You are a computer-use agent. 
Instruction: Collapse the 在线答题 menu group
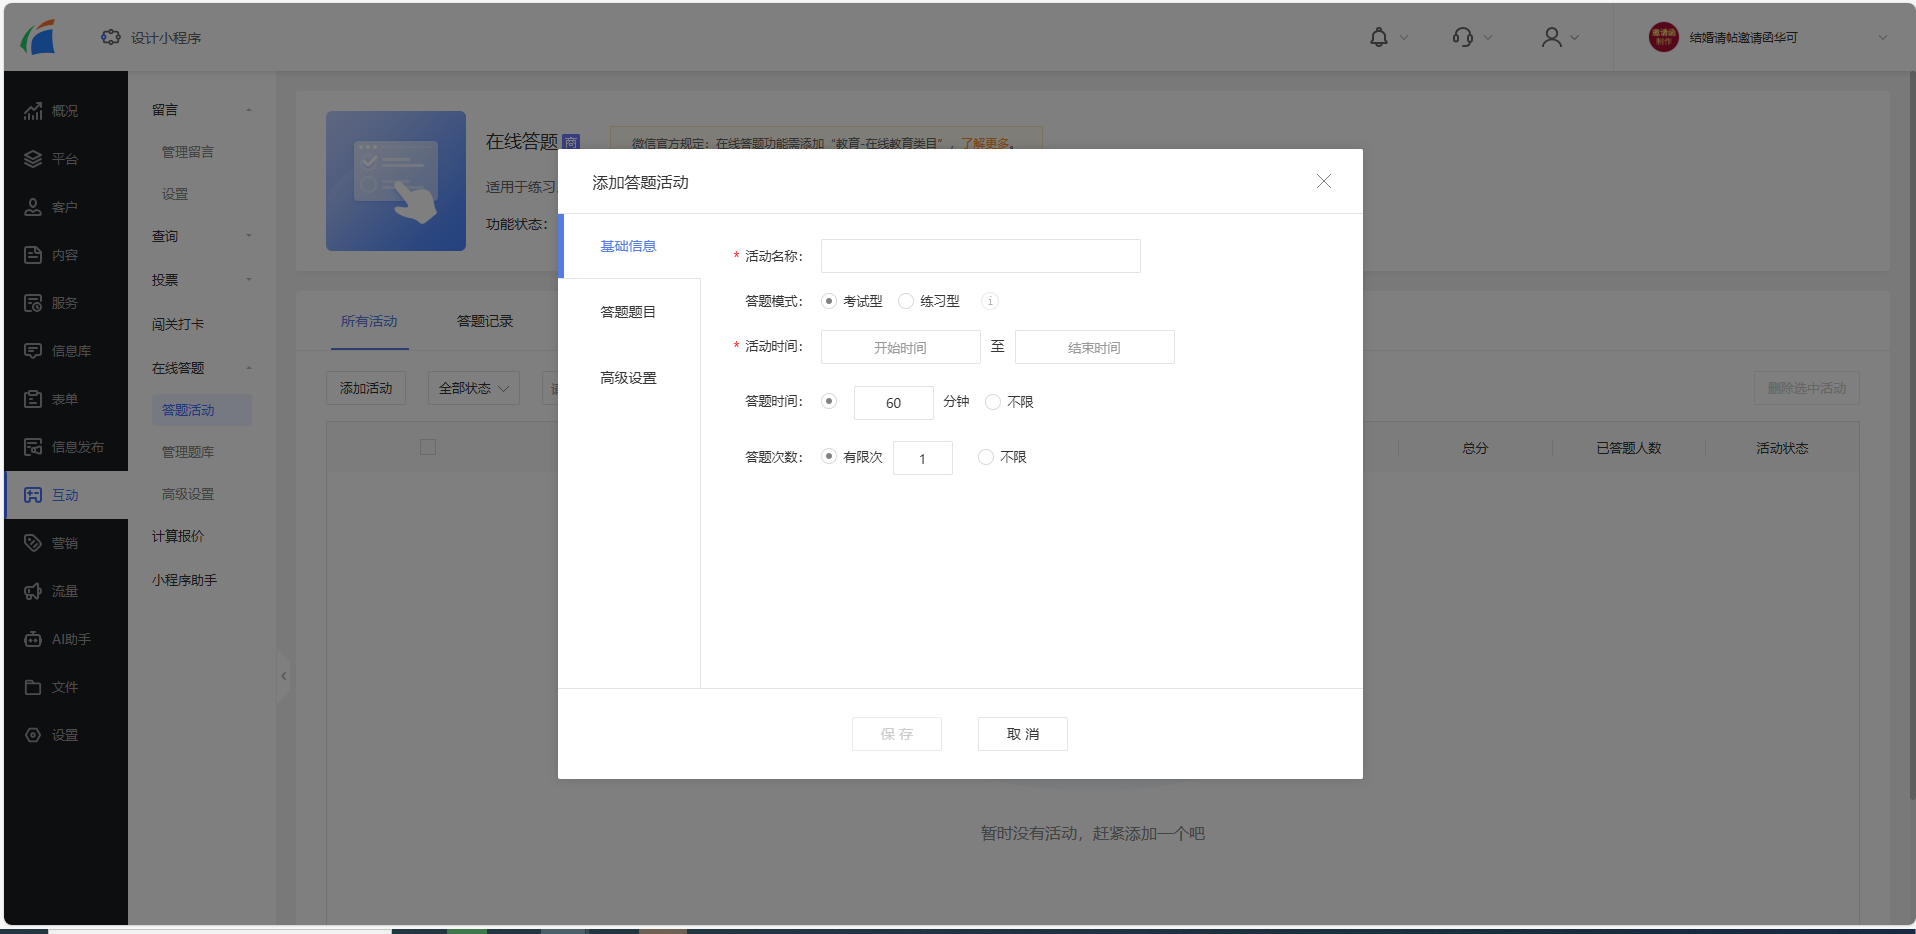click(249, 367)
